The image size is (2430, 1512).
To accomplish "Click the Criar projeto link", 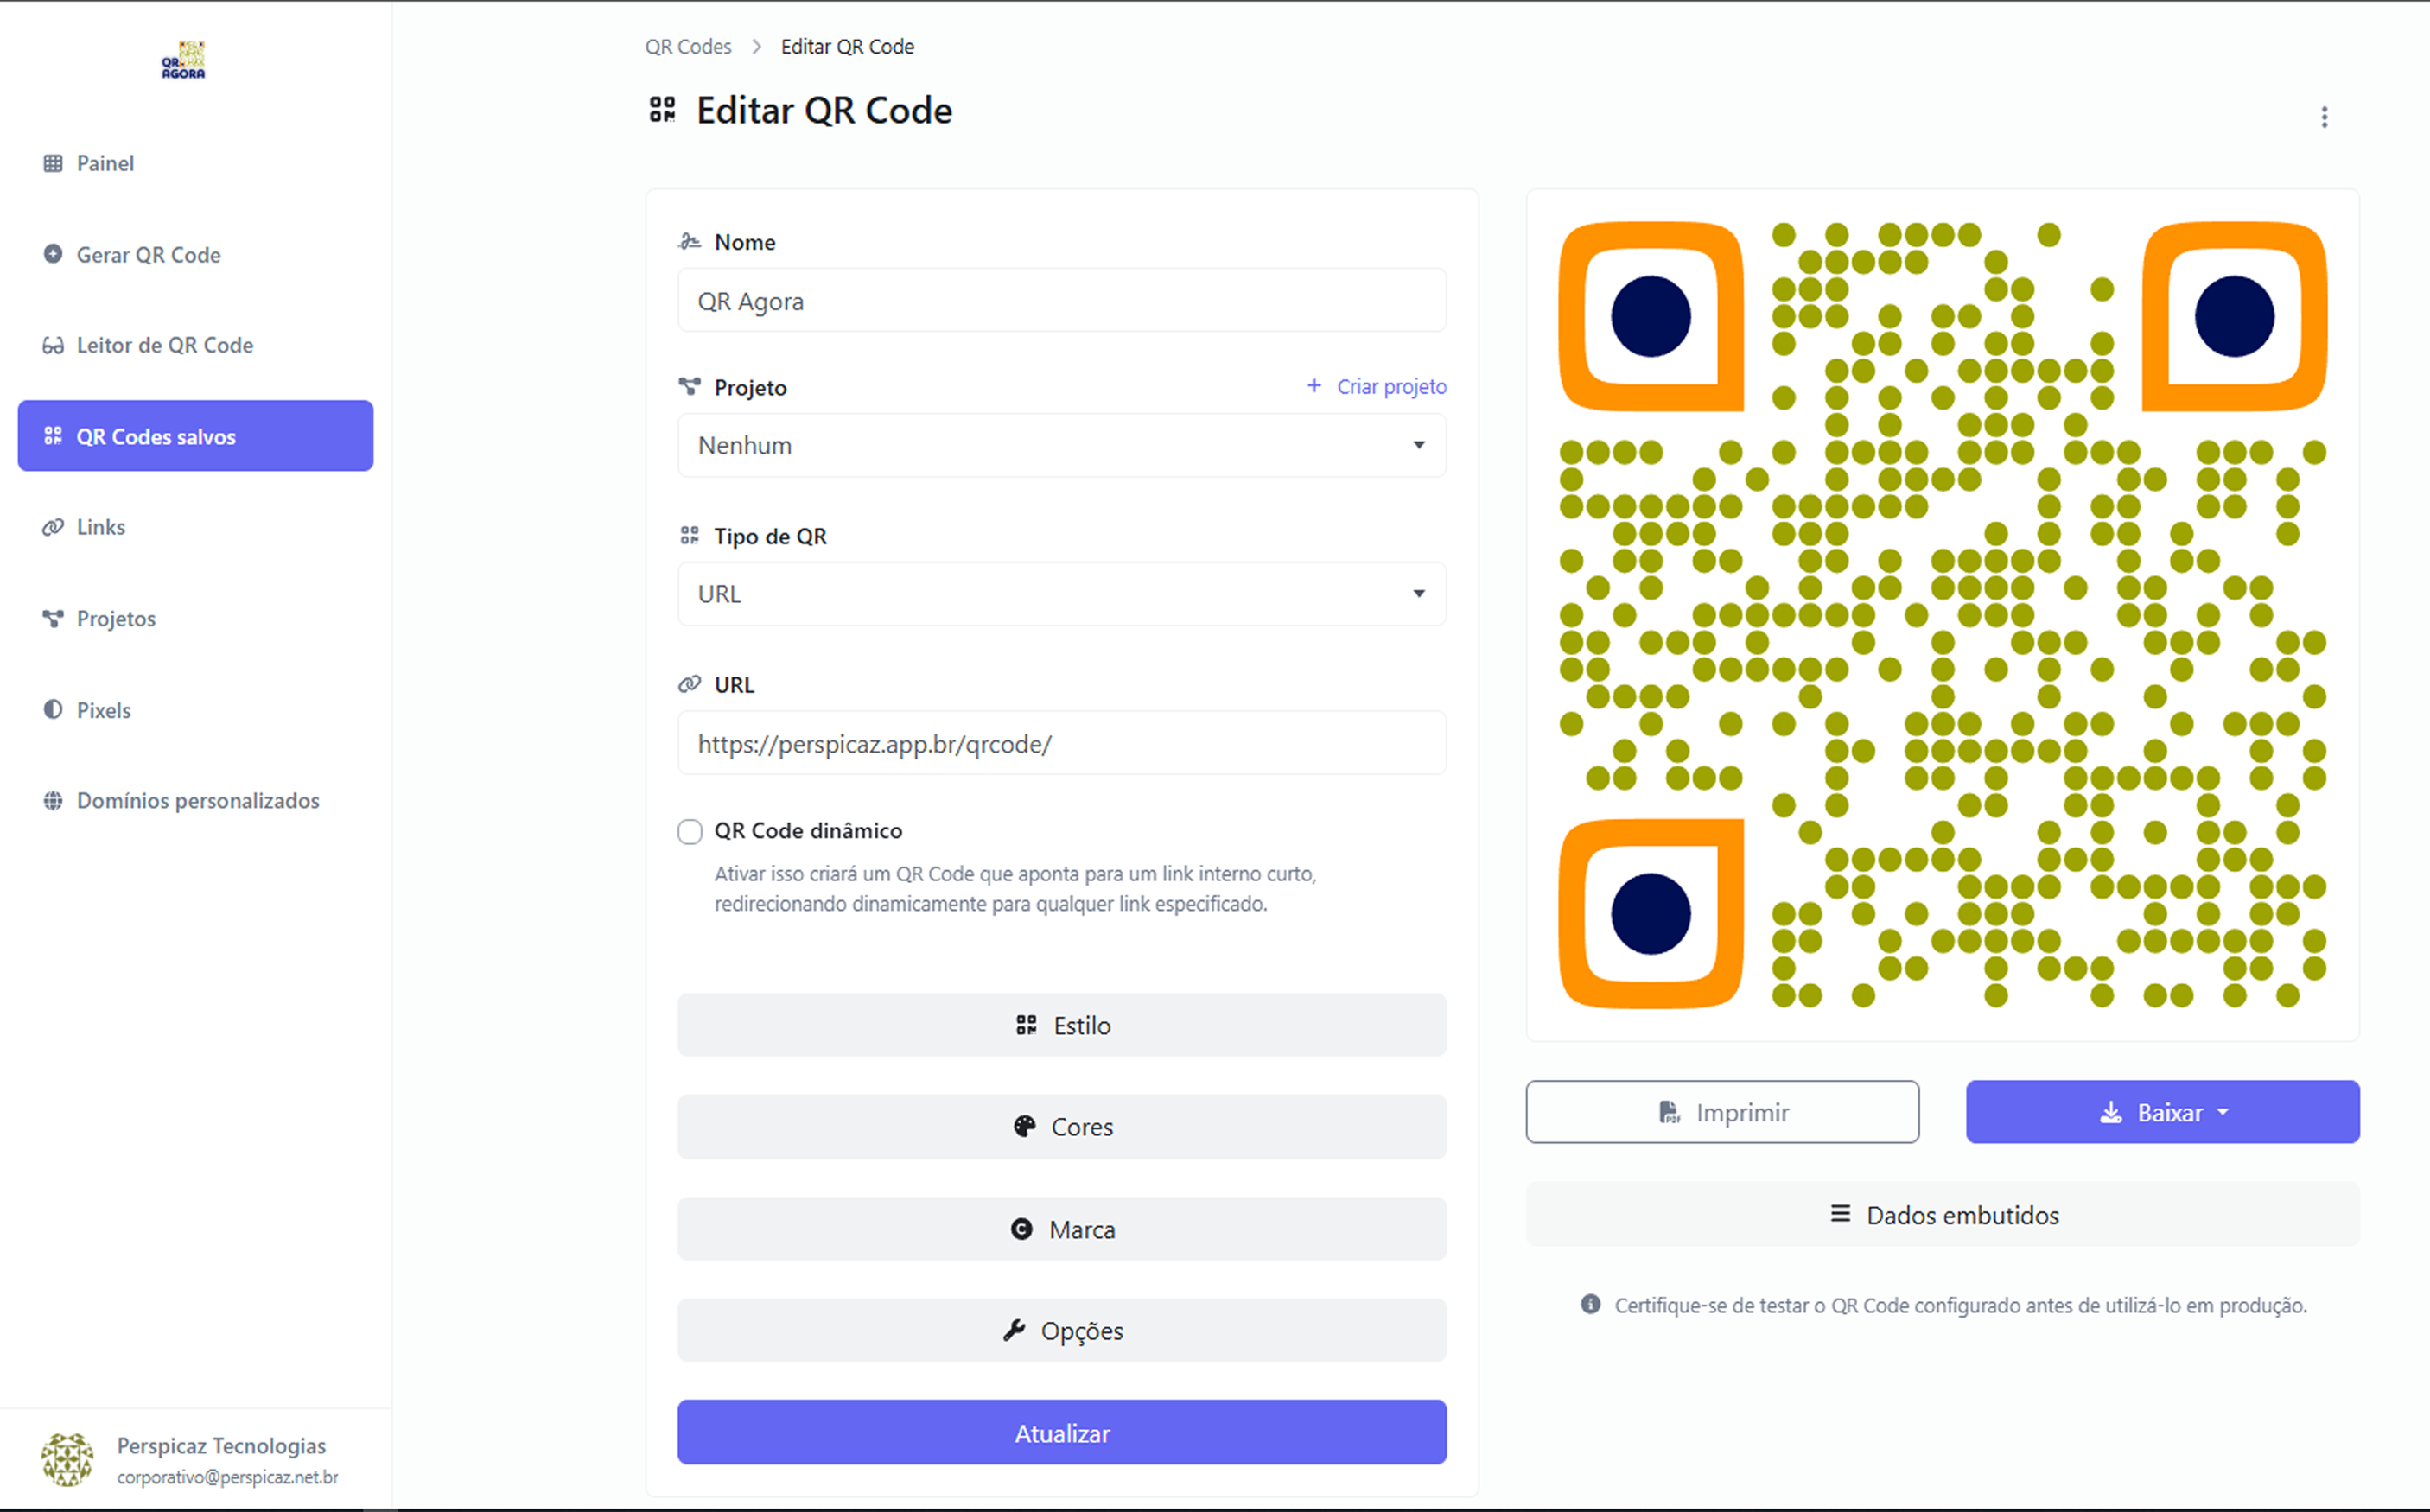I will (x=1377, y=387).
